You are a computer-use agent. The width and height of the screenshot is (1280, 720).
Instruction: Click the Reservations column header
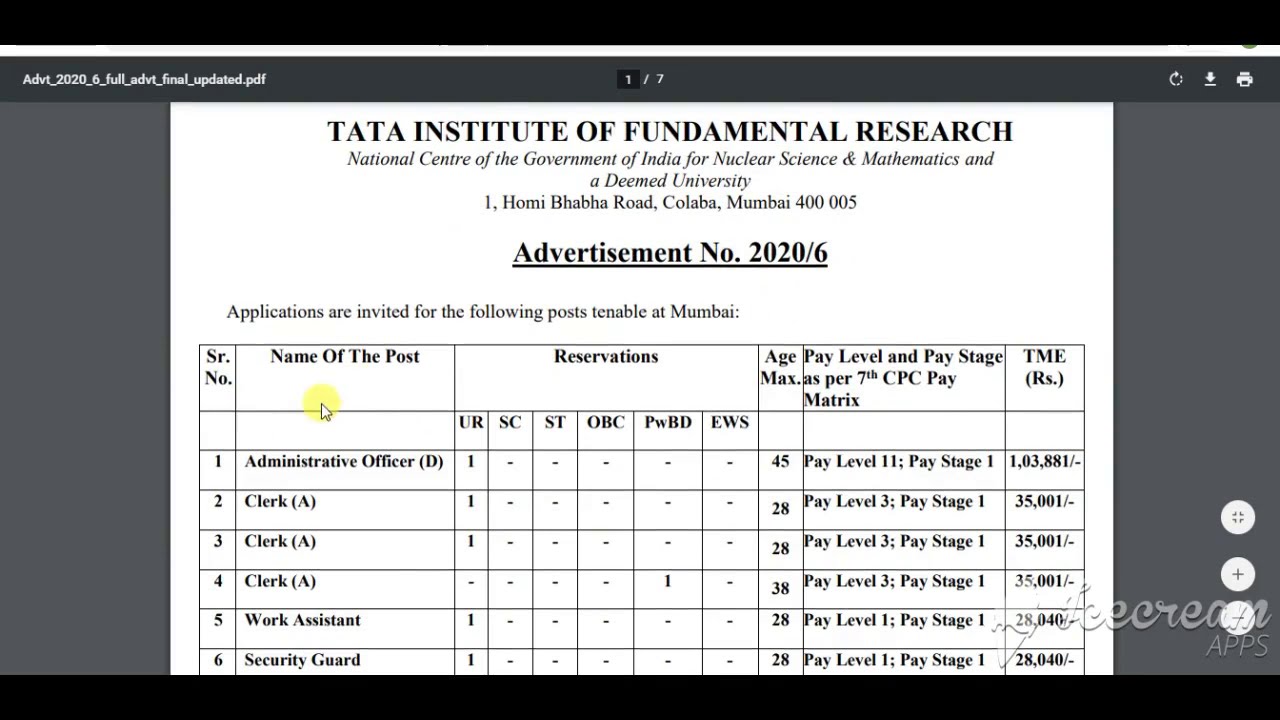606,356
